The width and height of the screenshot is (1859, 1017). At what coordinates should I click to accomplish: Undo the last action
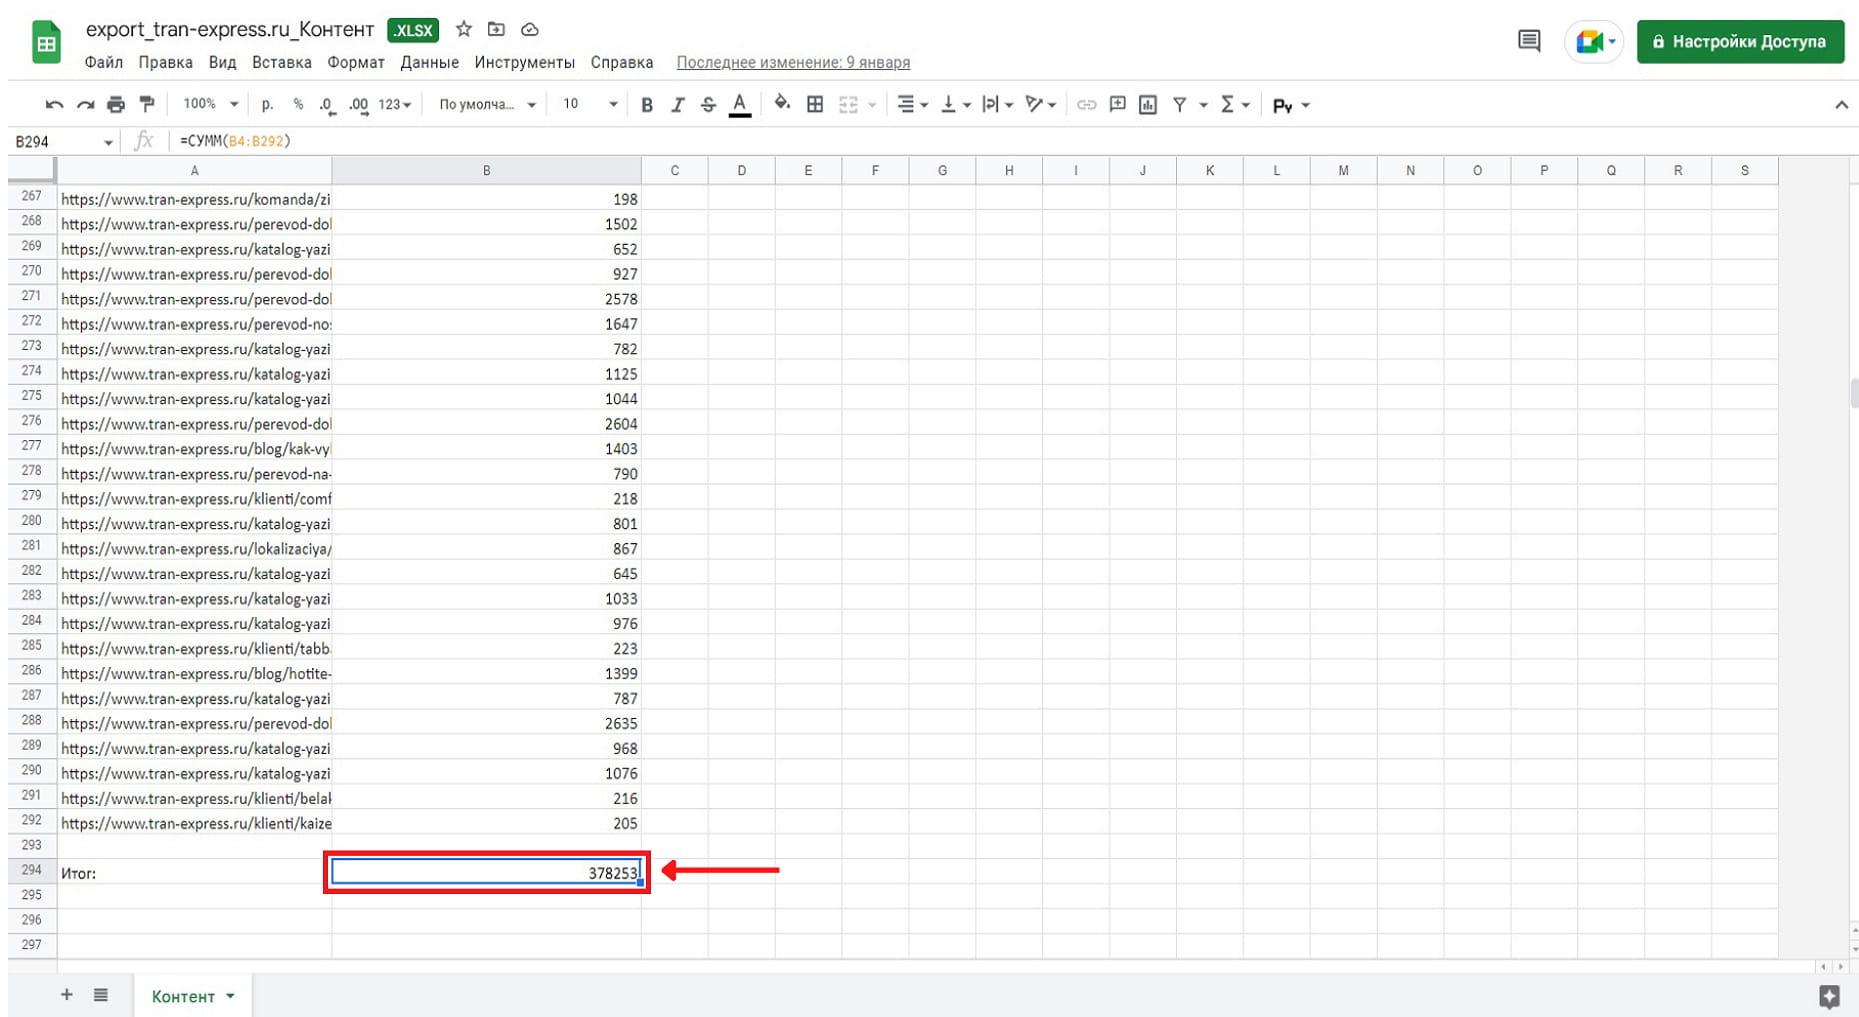[54, 105]
